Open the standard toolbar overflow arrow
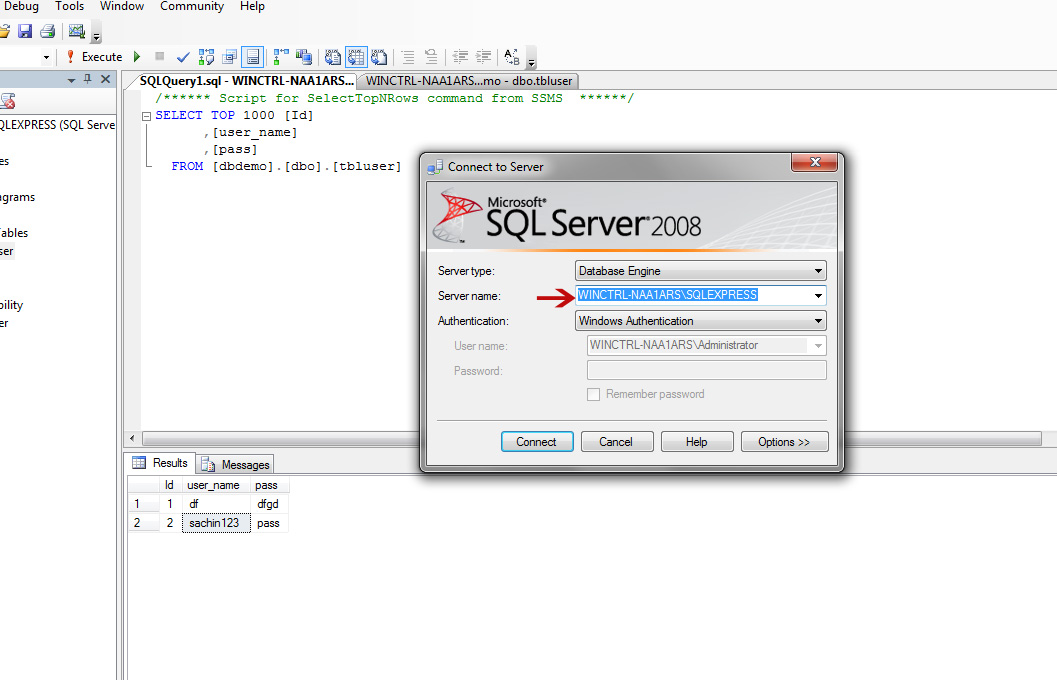 pos(96,34)
